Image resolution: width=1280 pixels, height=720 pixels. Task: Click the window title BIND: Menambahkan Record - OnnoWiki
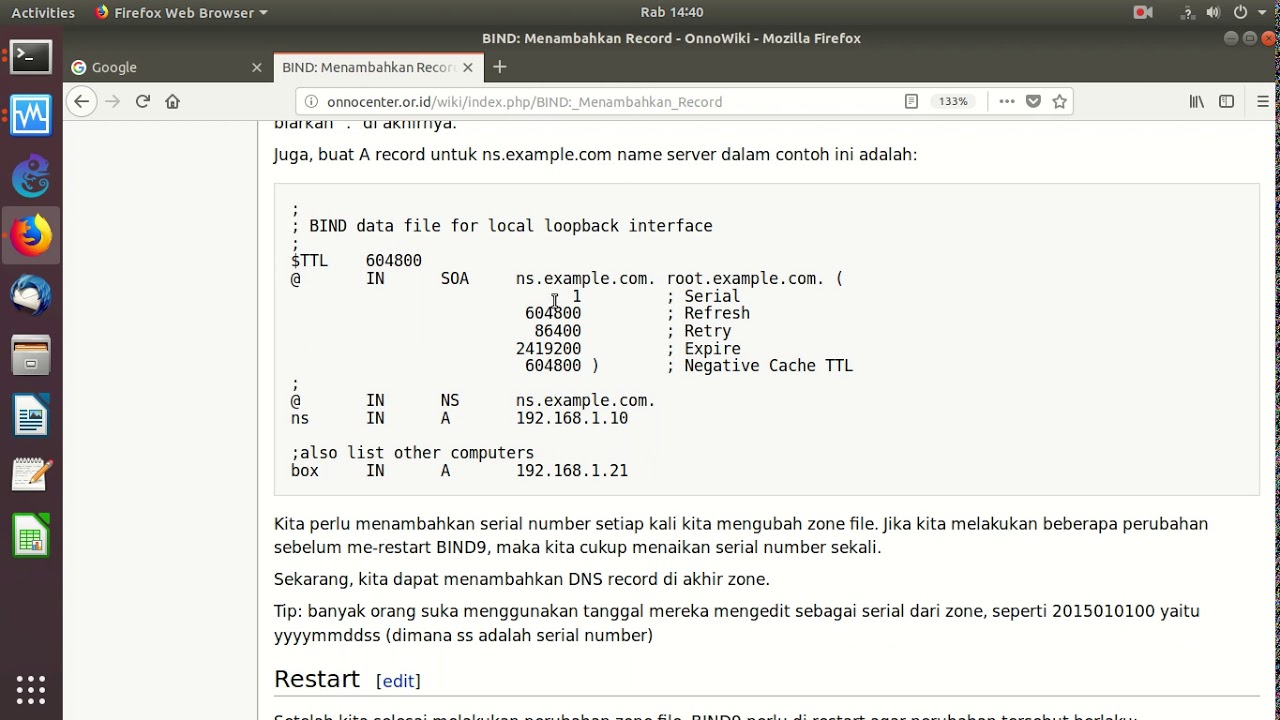[x=671, y=38]
